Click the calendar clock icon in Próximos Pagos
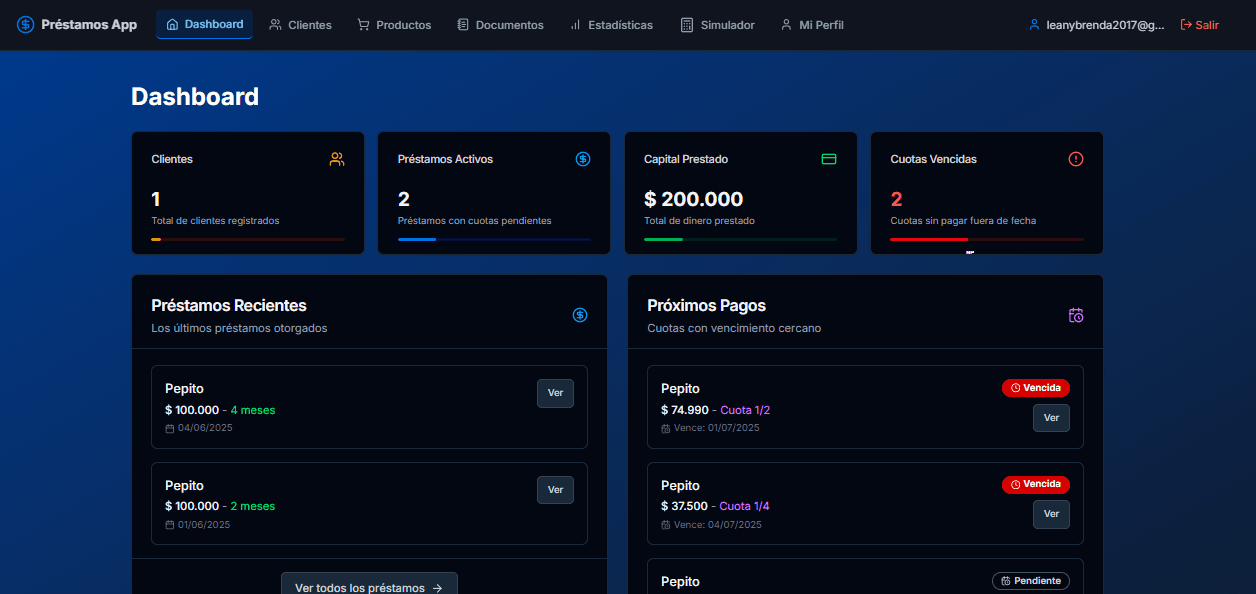The image size is (1256, 594). (1076, 315)
